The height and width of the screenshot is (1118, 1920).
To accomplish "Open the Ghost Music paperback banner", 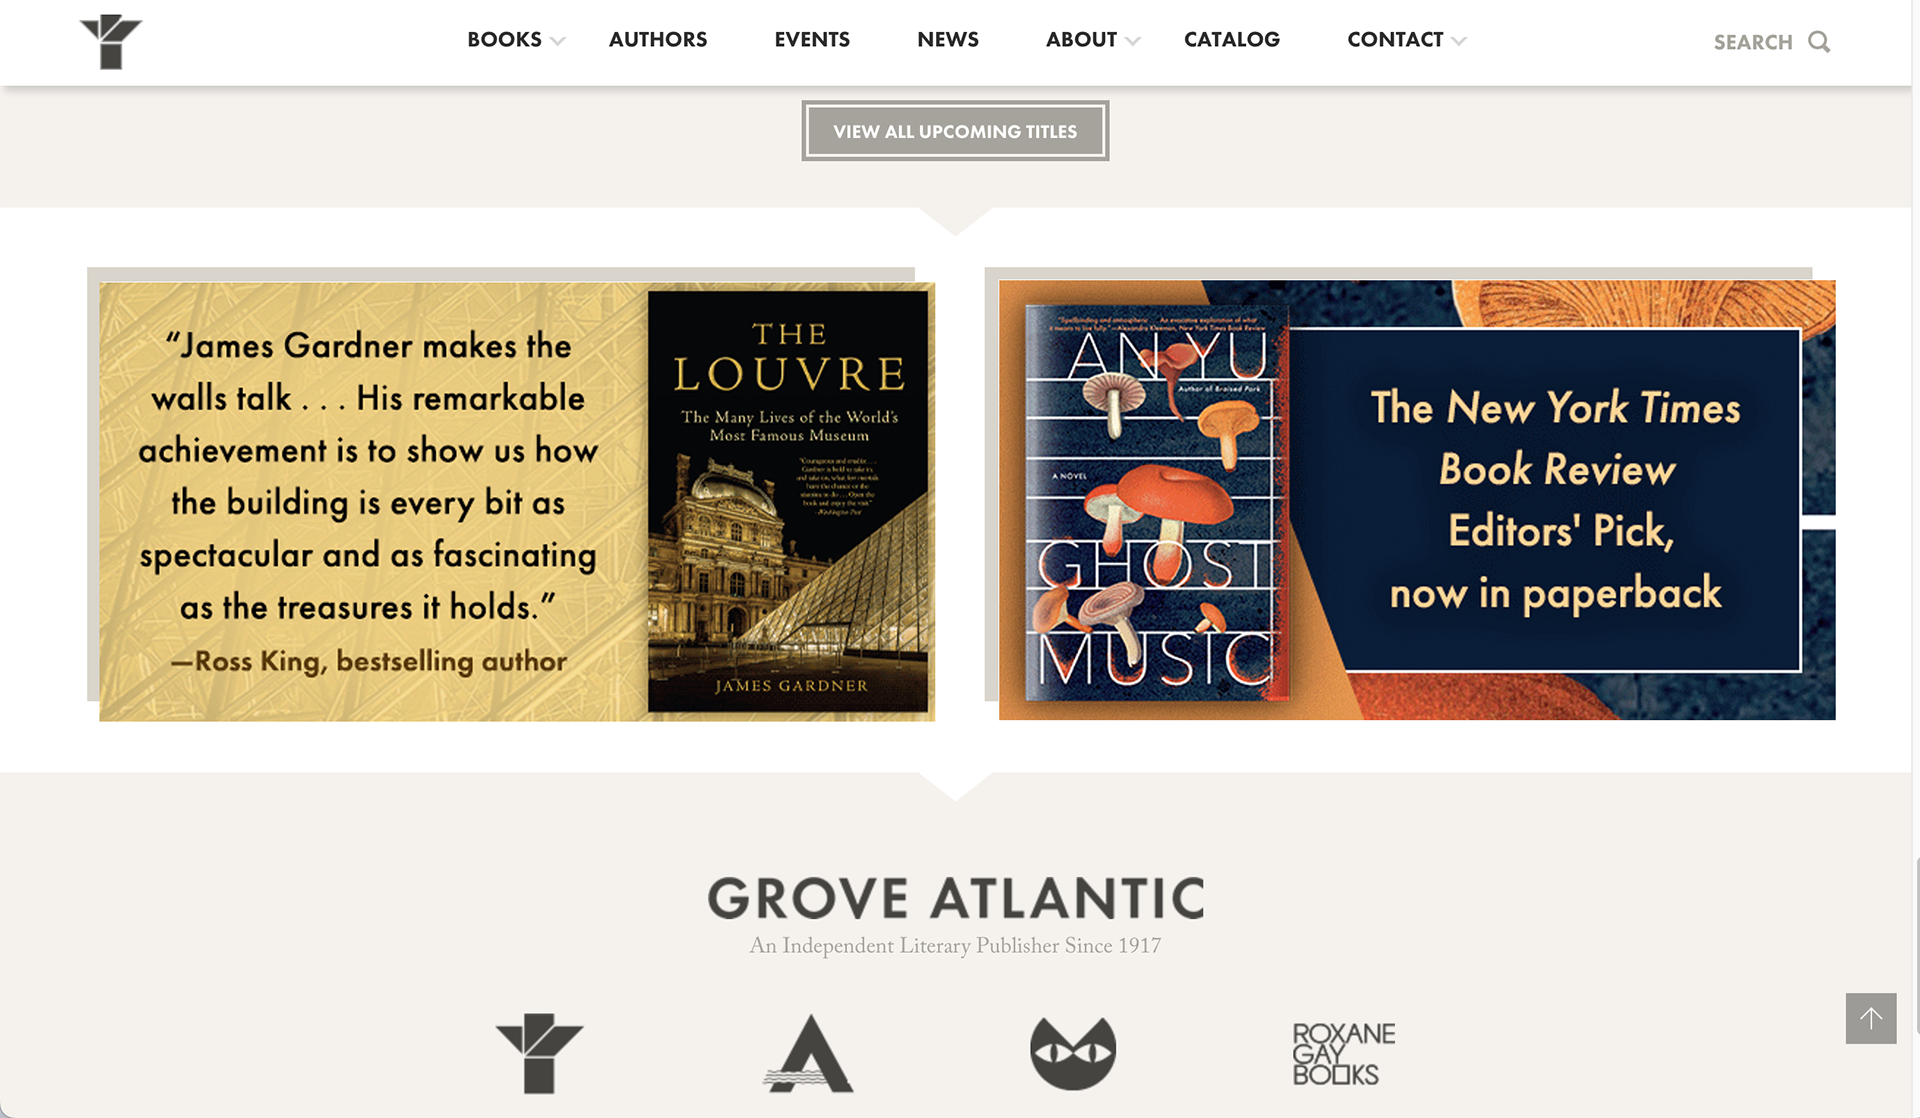I will [x=1417, y=500].
